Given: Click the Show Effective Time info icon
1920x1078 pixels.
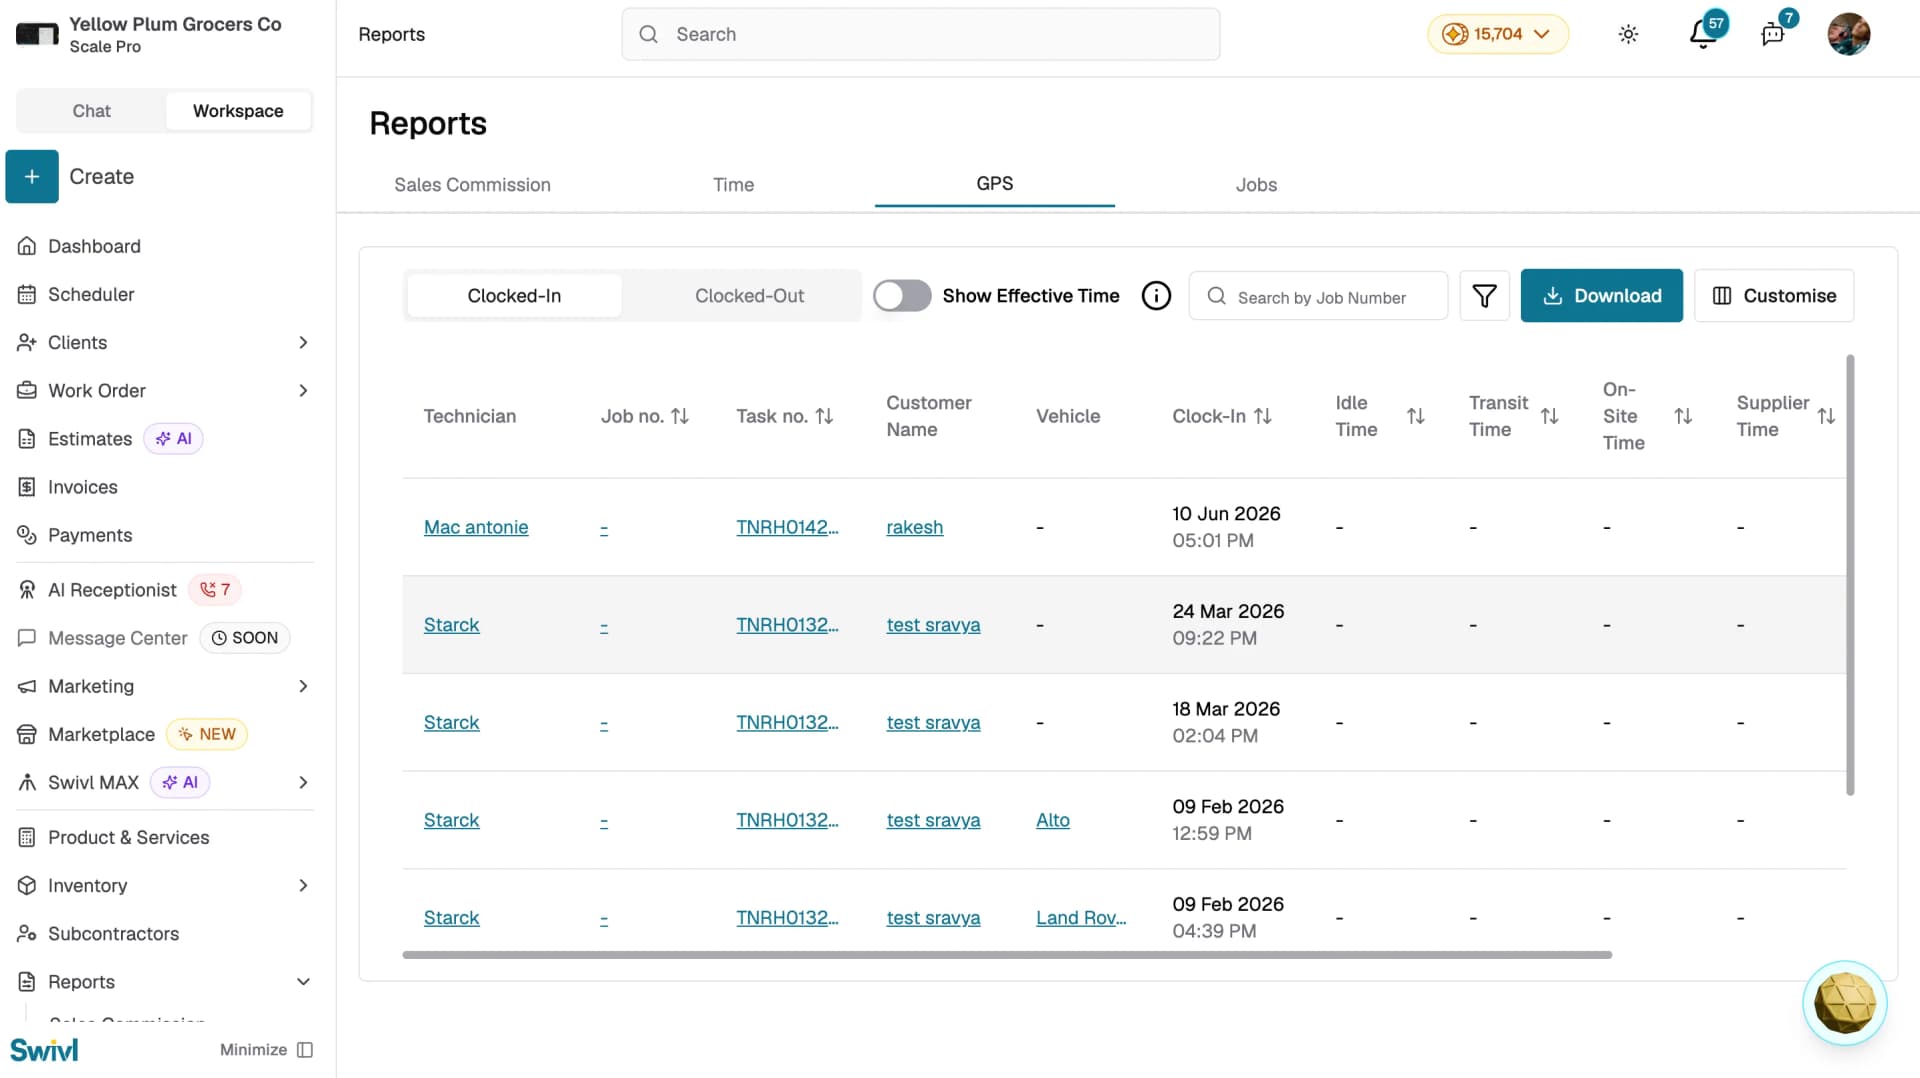Looking at the screenshot, I should 1156,296.
